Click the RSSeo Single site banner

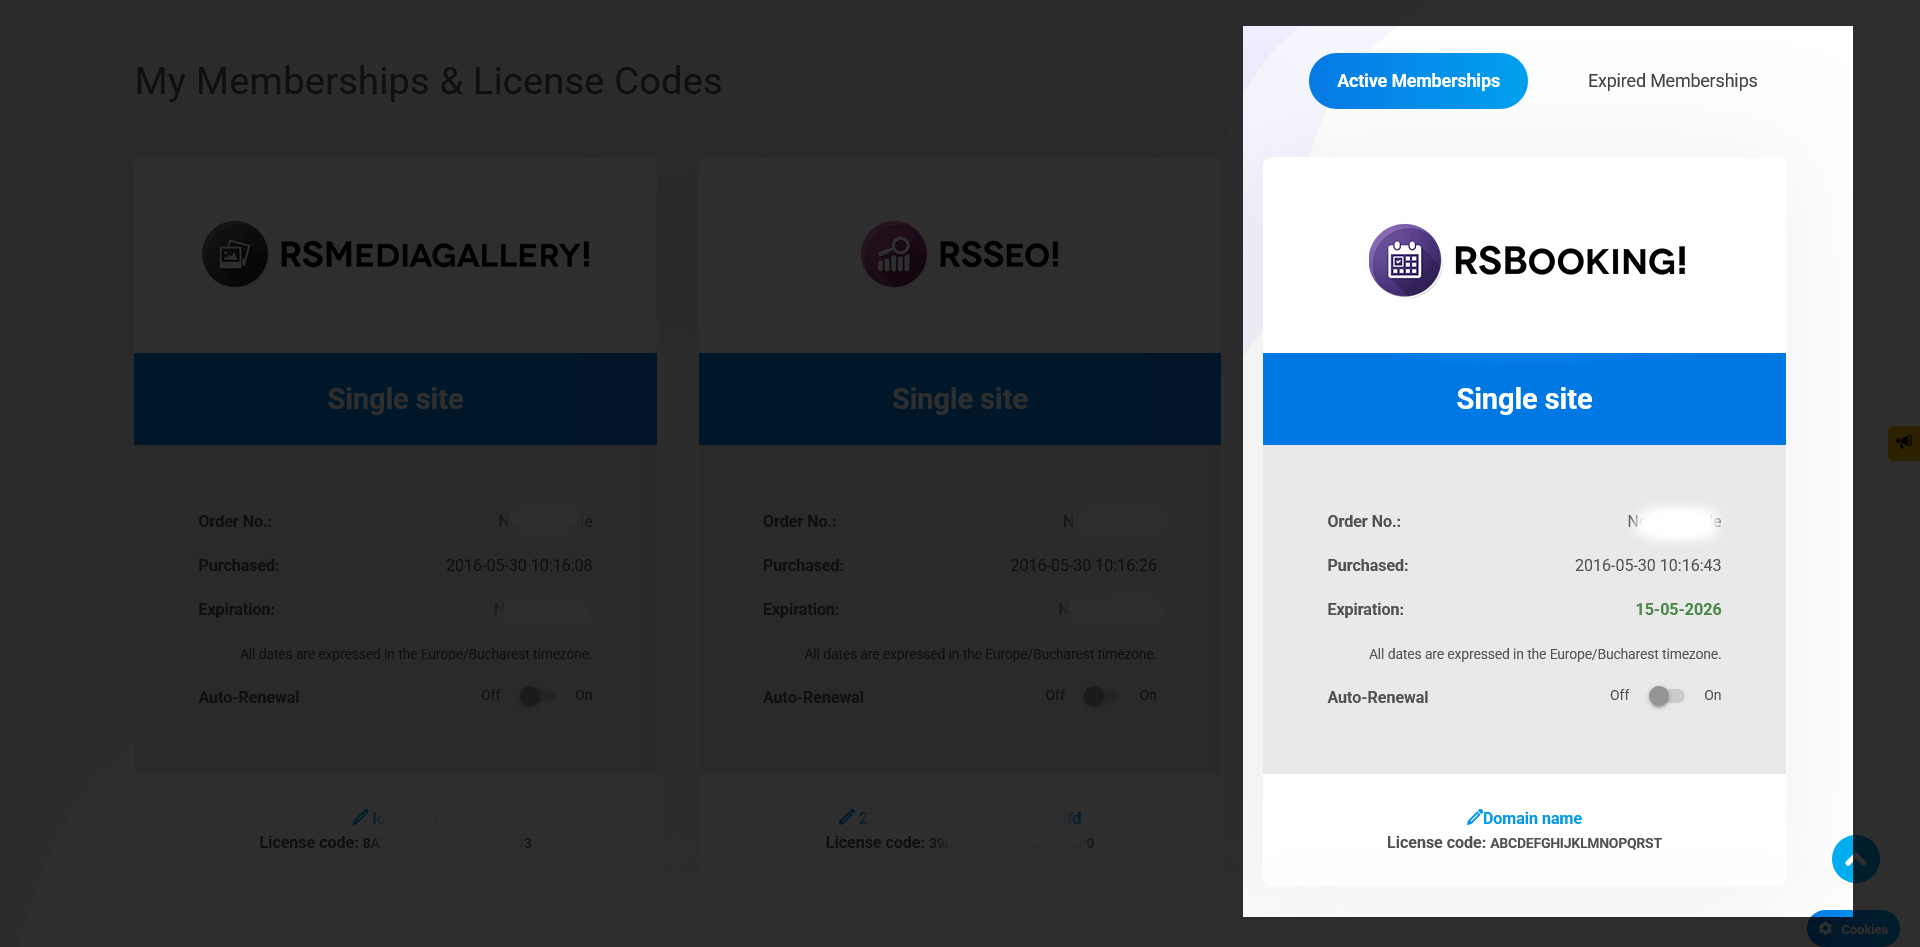[960, 399]
